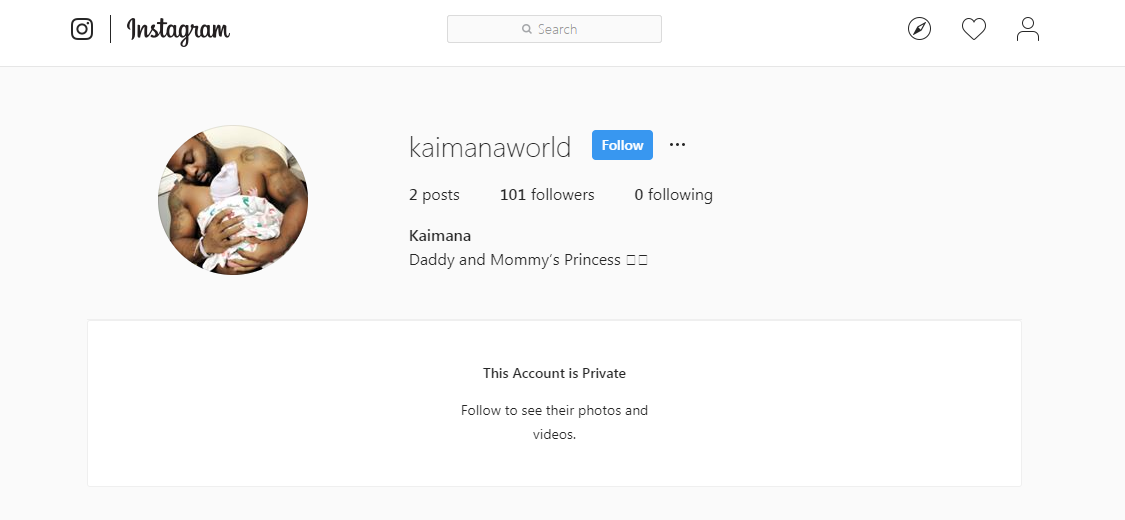Click the magnifier icon in search box
This screenshot has width=1125, height=520.
coord(527,29)
